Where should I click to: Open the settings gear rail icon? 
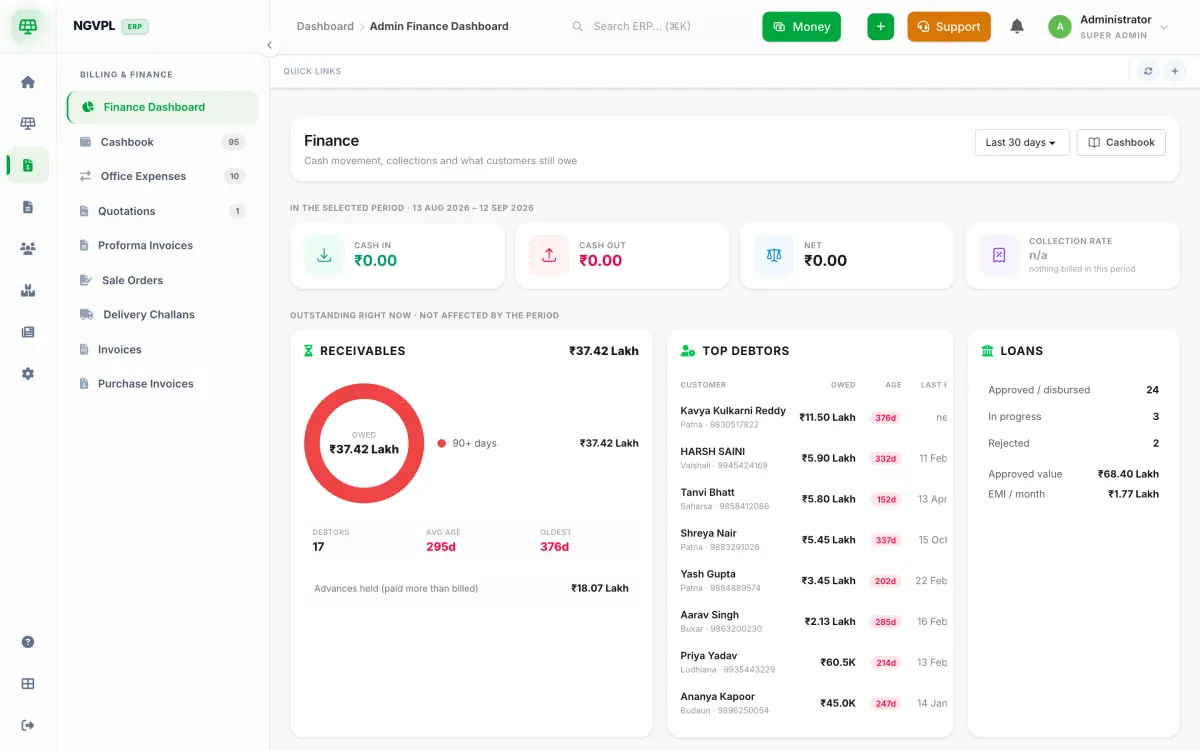[28, 373]
